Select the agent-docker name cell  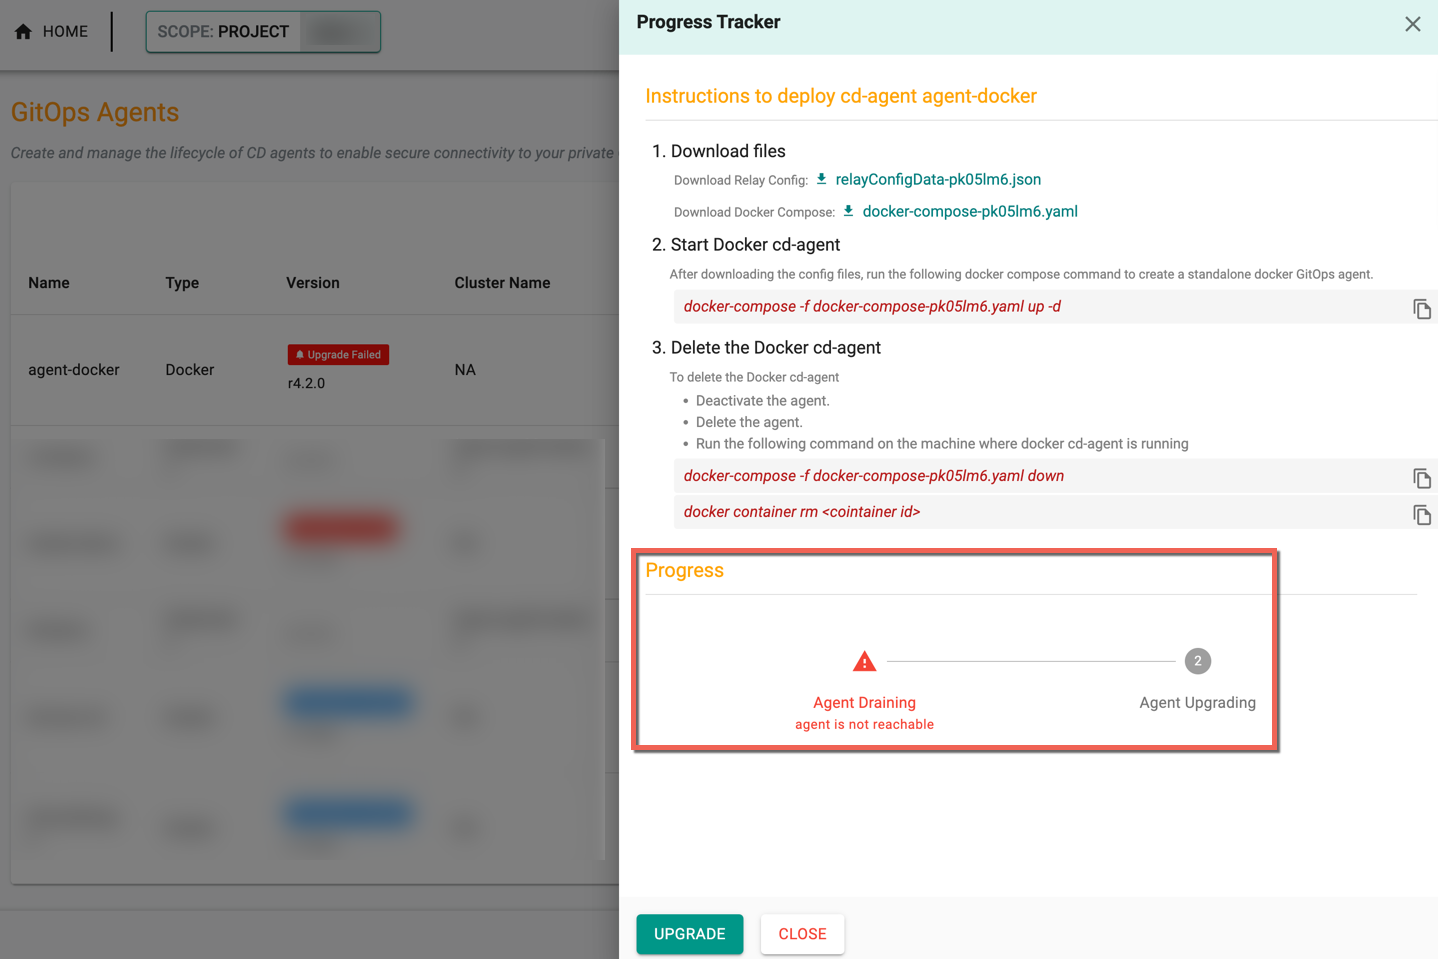click(x=74, y=370)
